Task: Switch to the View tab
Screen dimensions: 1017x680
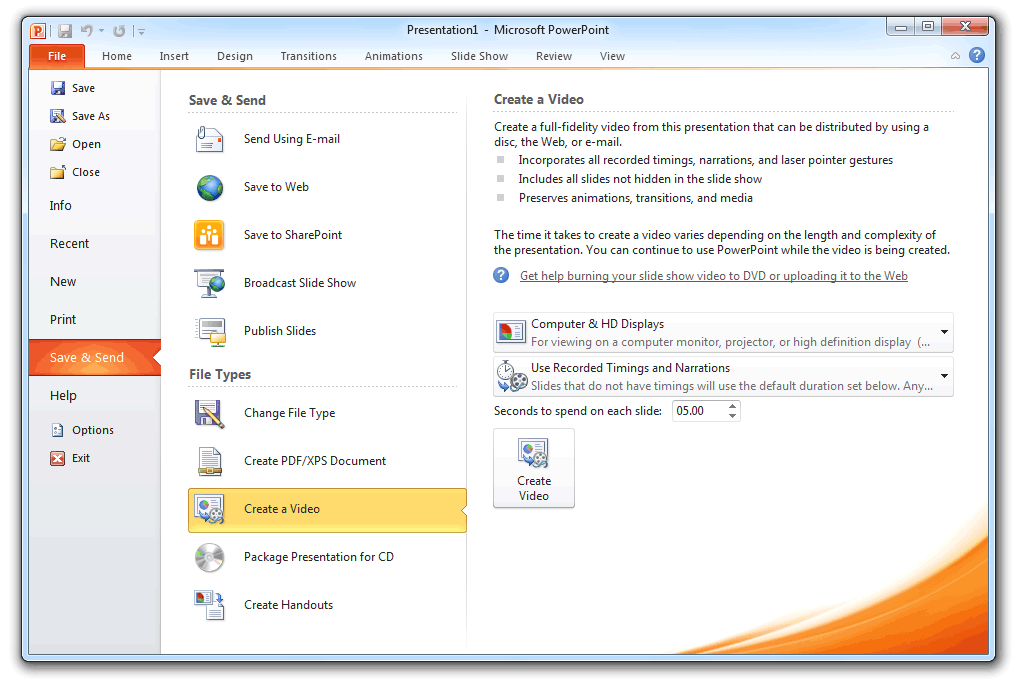Action: tap(612, 56)
